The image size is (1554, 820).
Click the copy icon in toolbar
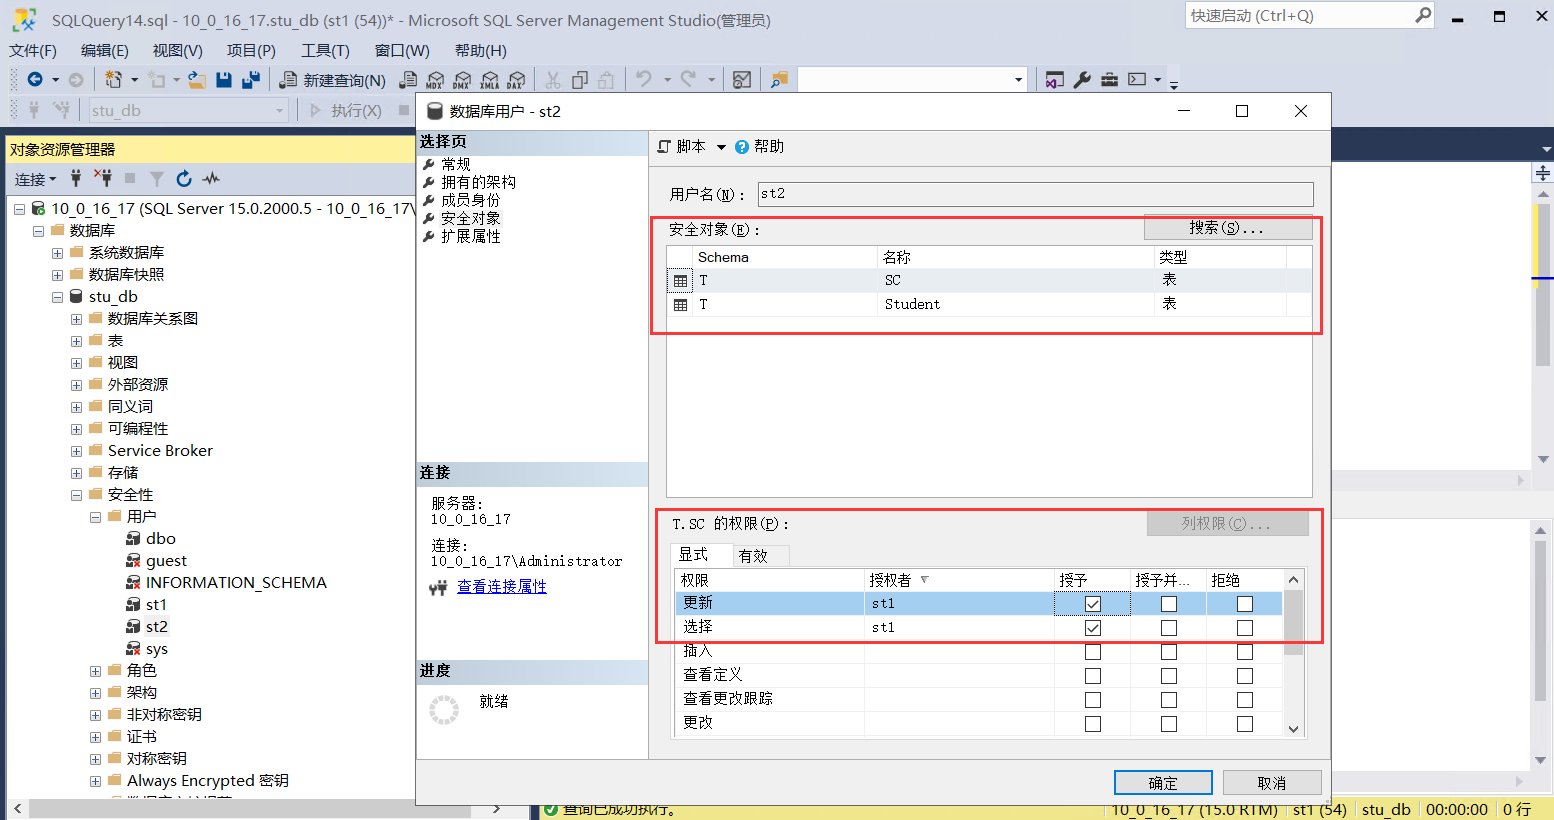[x=580, y=80]
